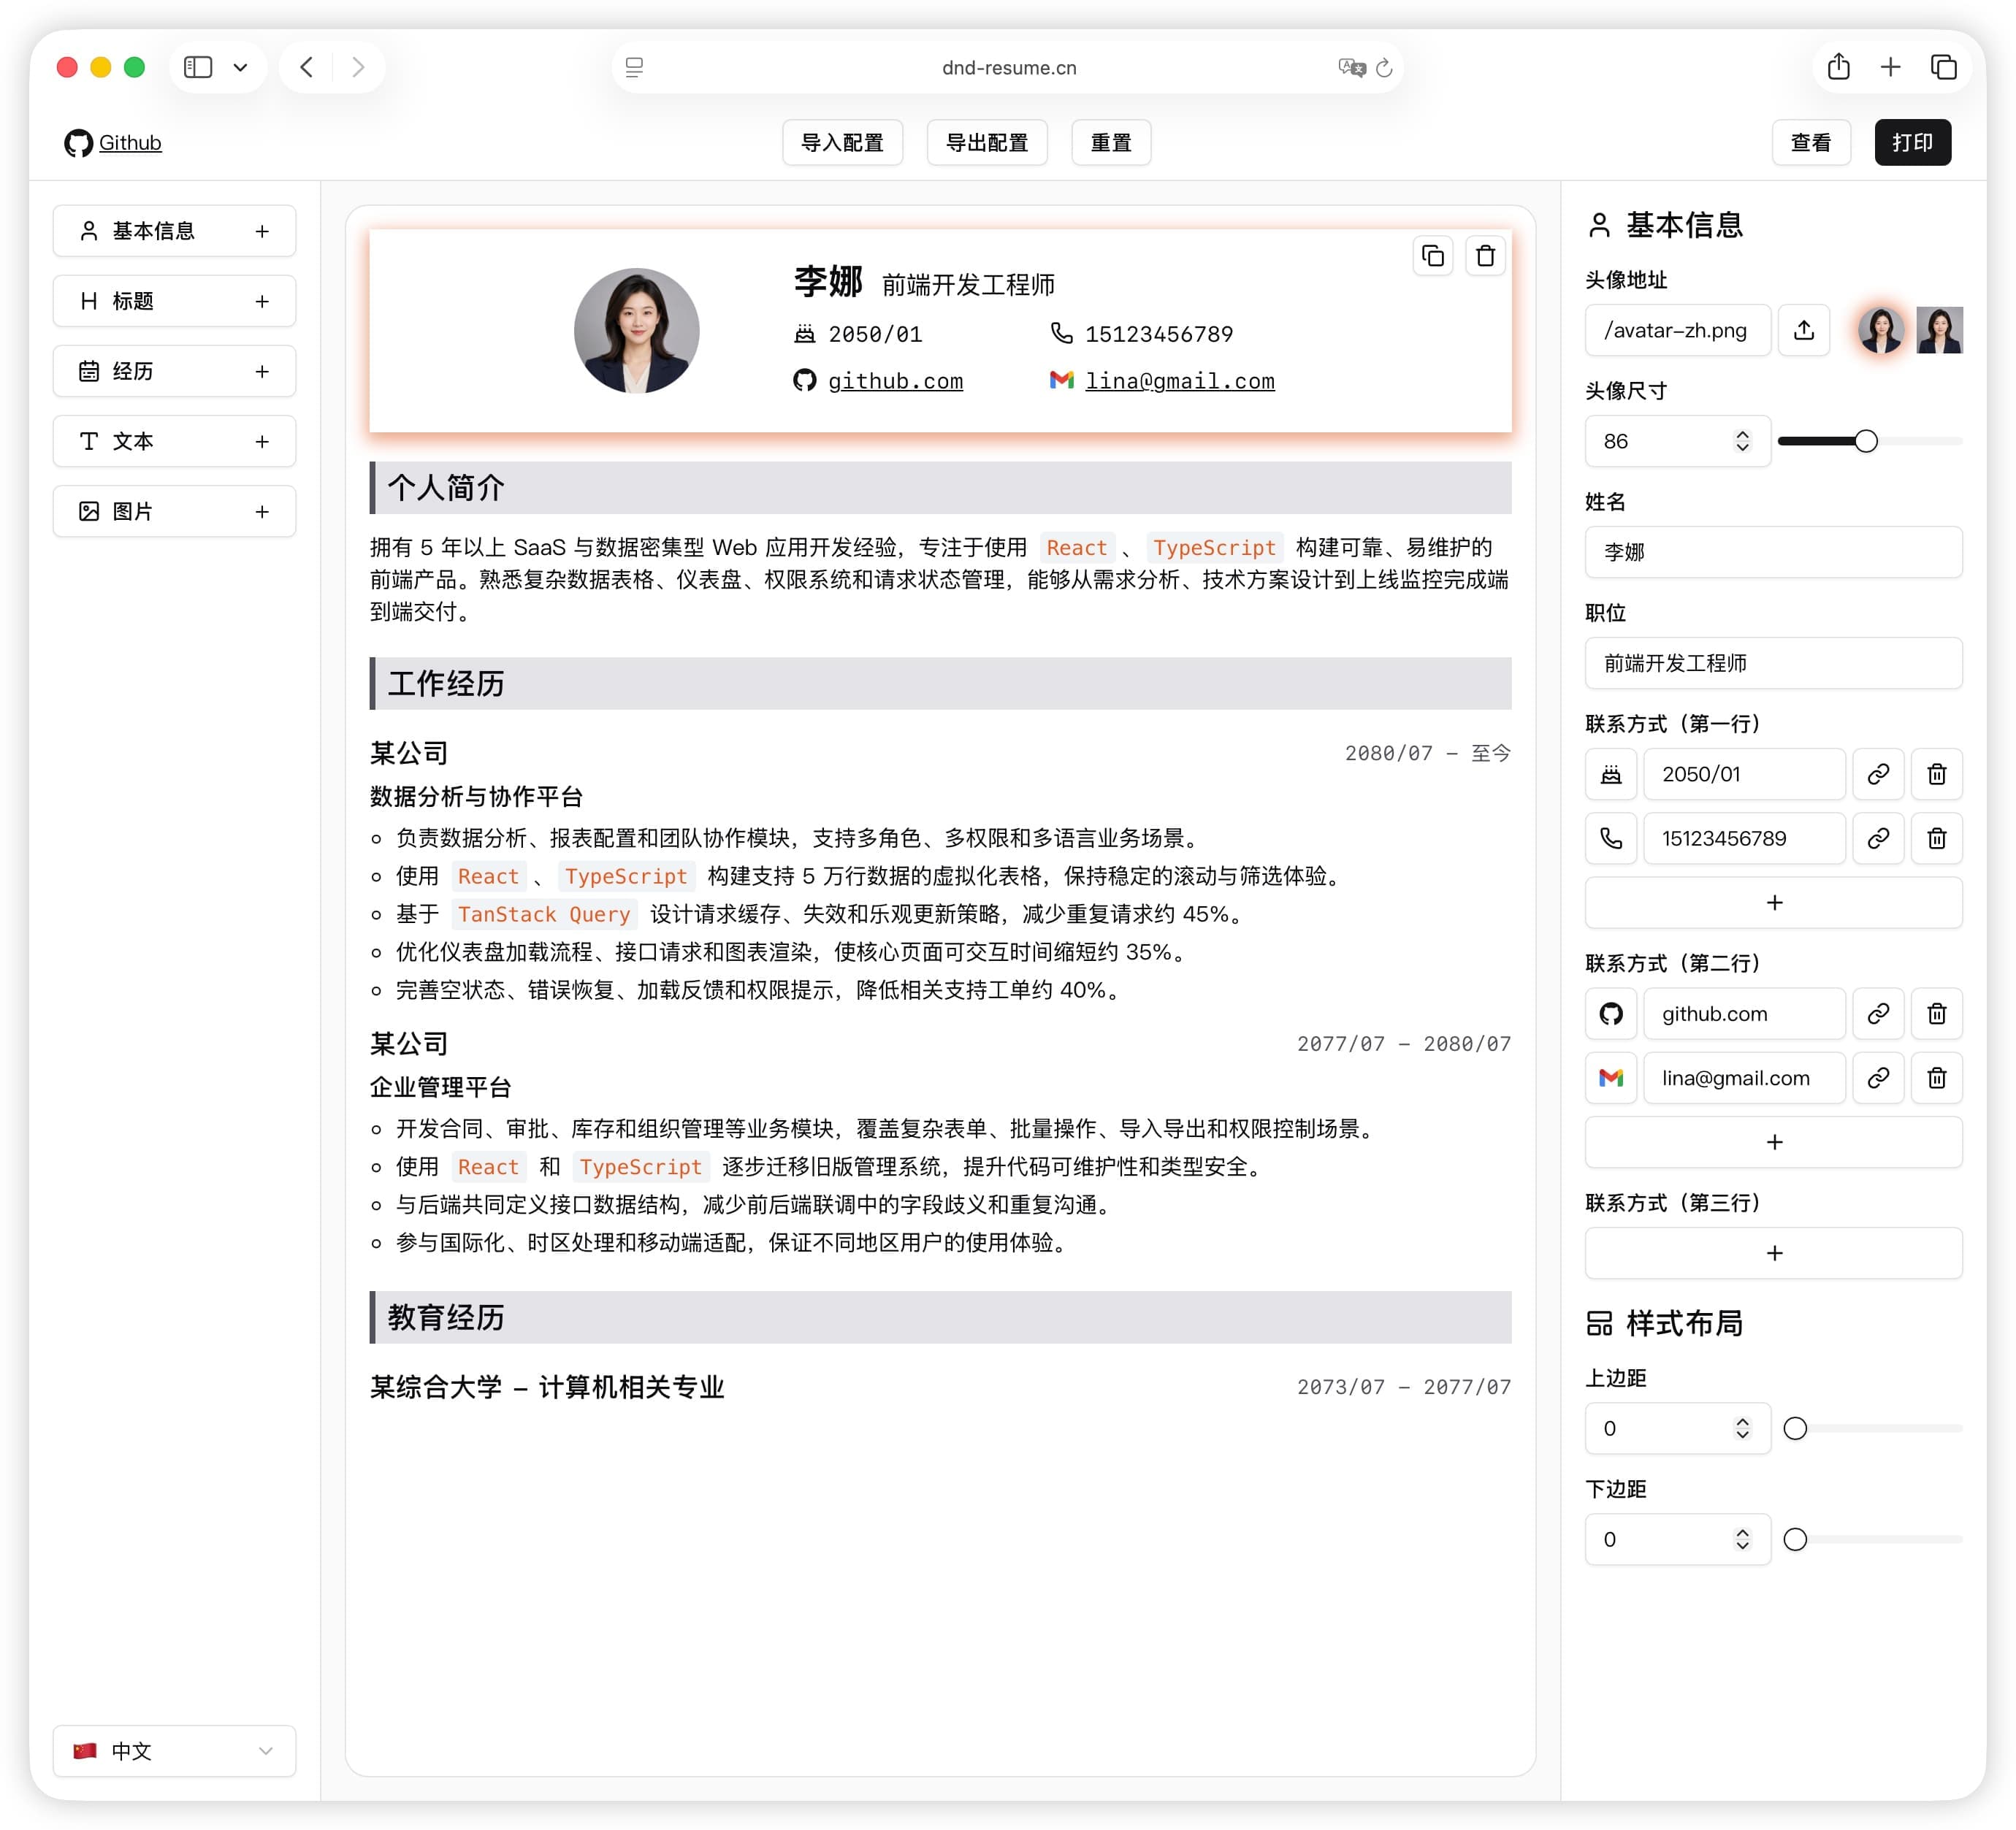The image size is (2016, 1830).
Task: Click the 导入配置 button
Action: click(842, 143)
